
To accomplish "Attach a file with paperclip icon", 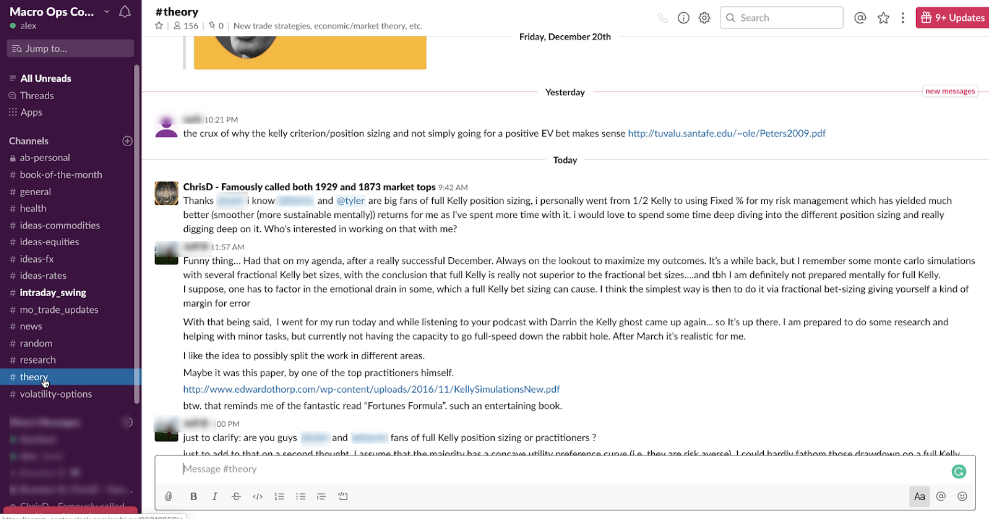I will click(x=168, y=496).
